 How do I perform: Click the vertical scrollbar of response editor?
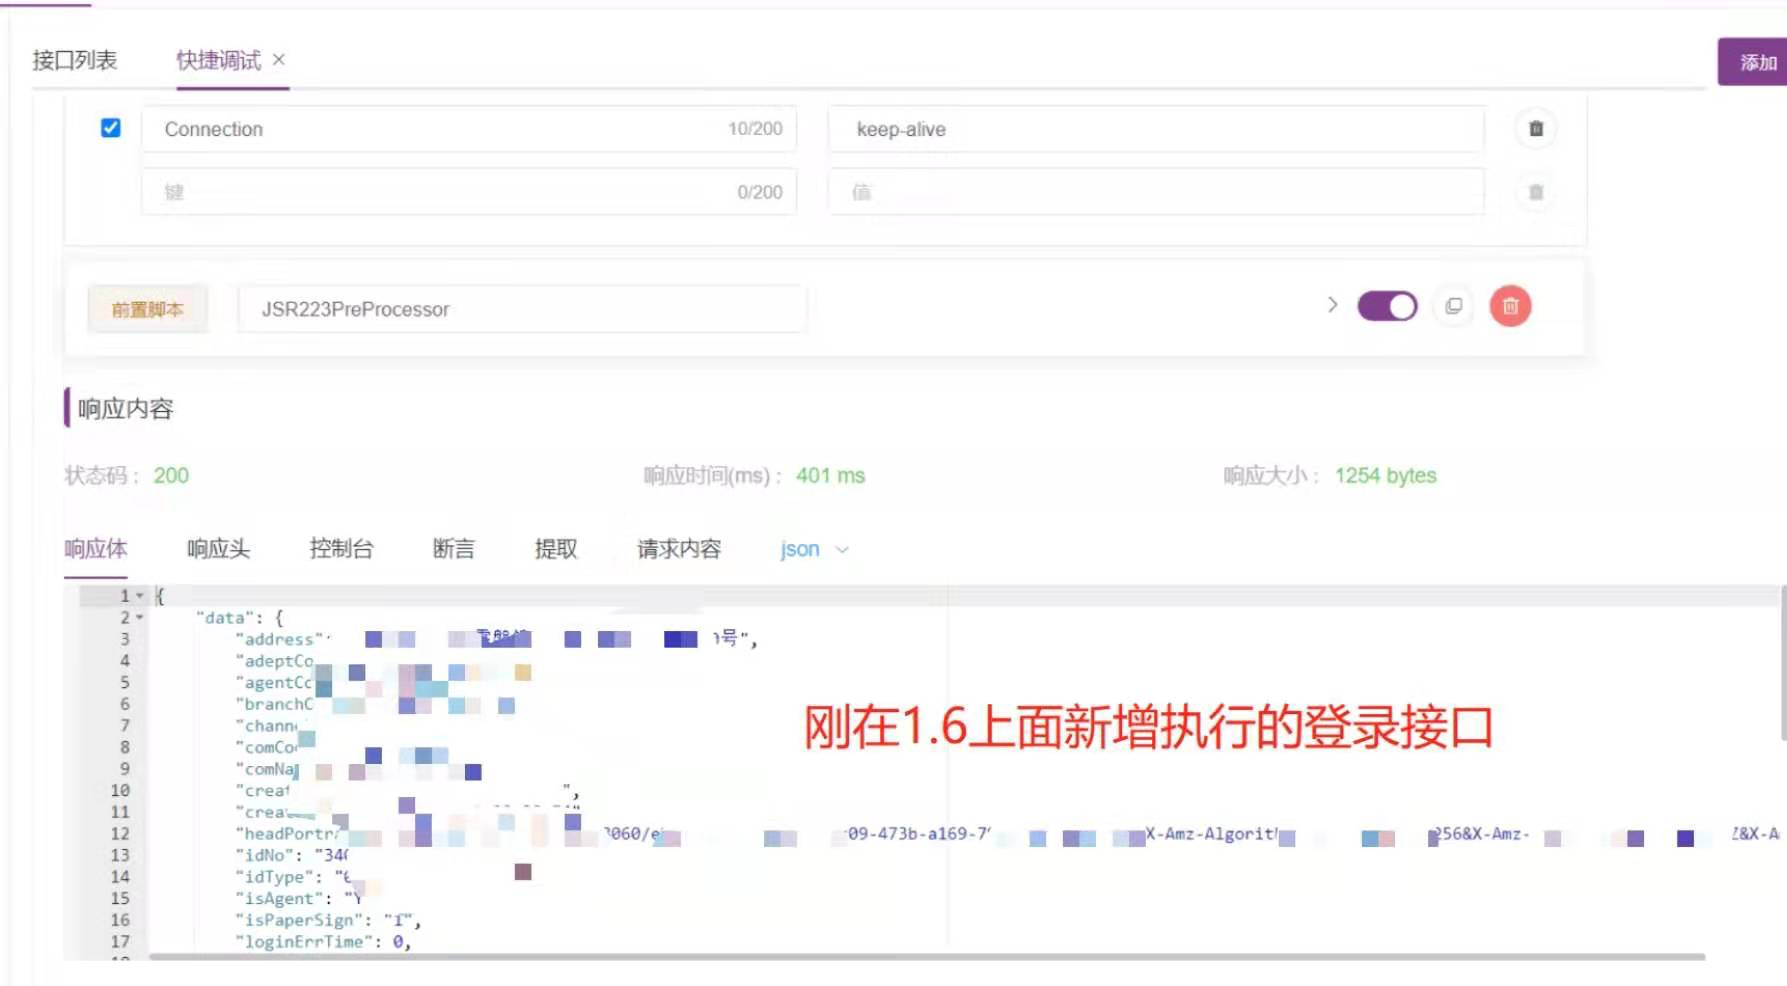click(1783, 664)
